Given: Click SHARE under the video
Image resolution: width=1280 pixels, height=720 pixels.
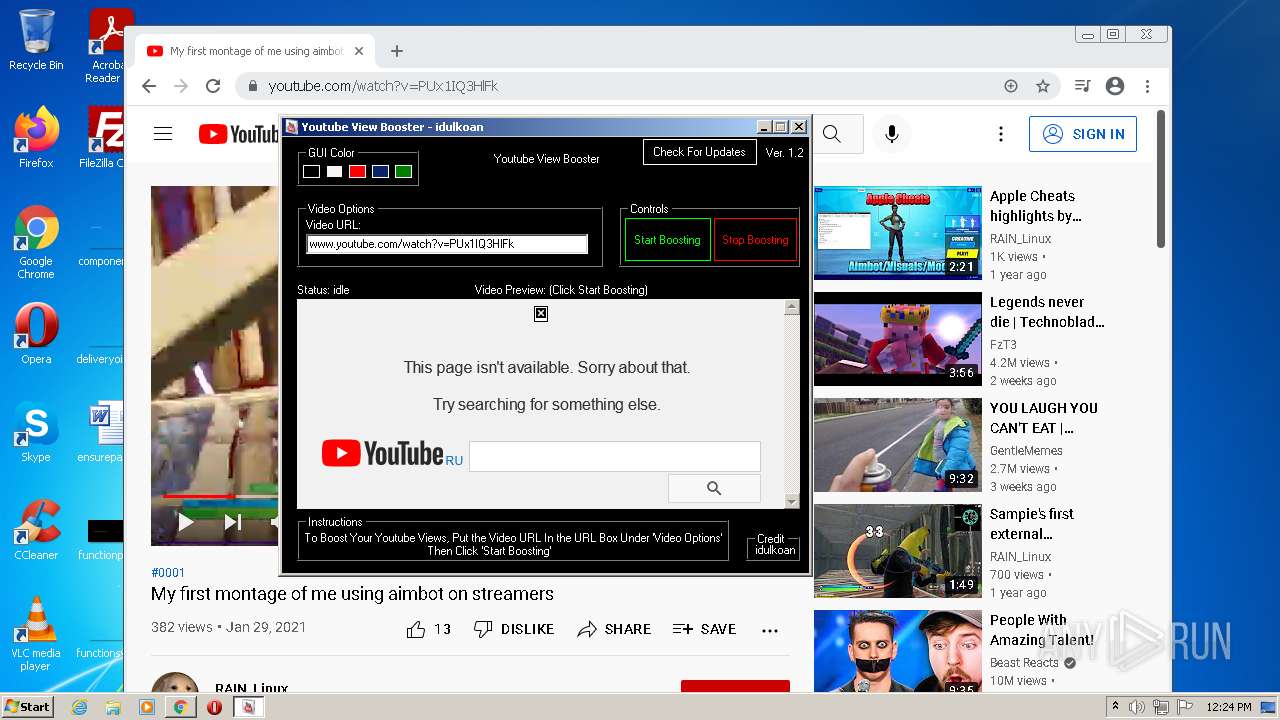Looking at the screenshot, I should click(x=614, y=629).
